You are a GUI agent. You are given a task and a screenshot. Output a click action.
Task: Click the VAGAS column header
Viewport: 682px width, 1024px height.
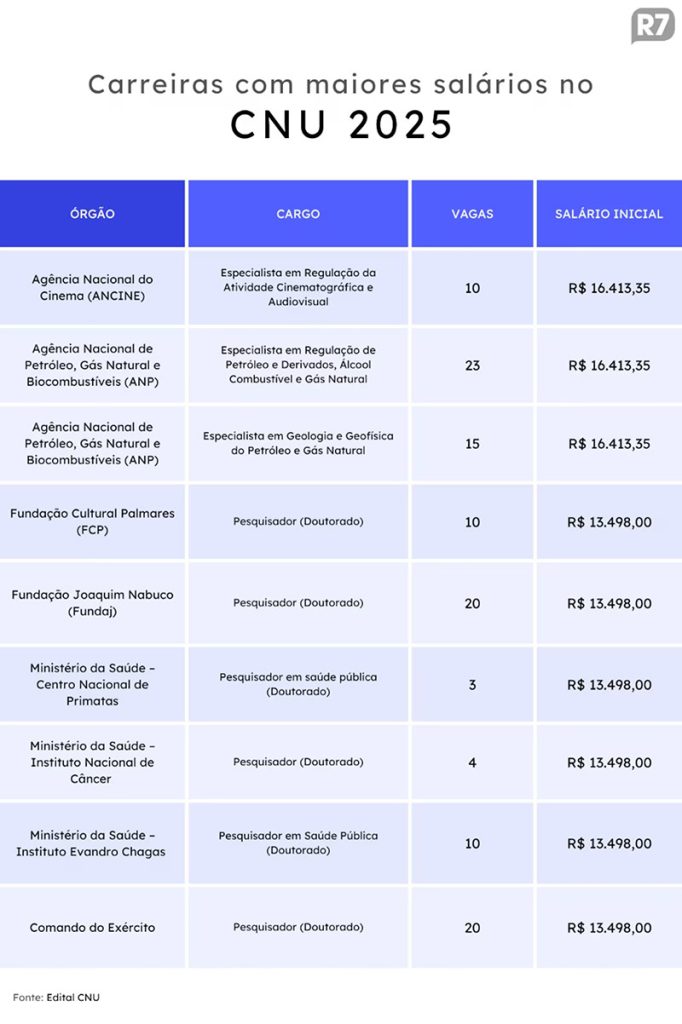coord(472,214)
